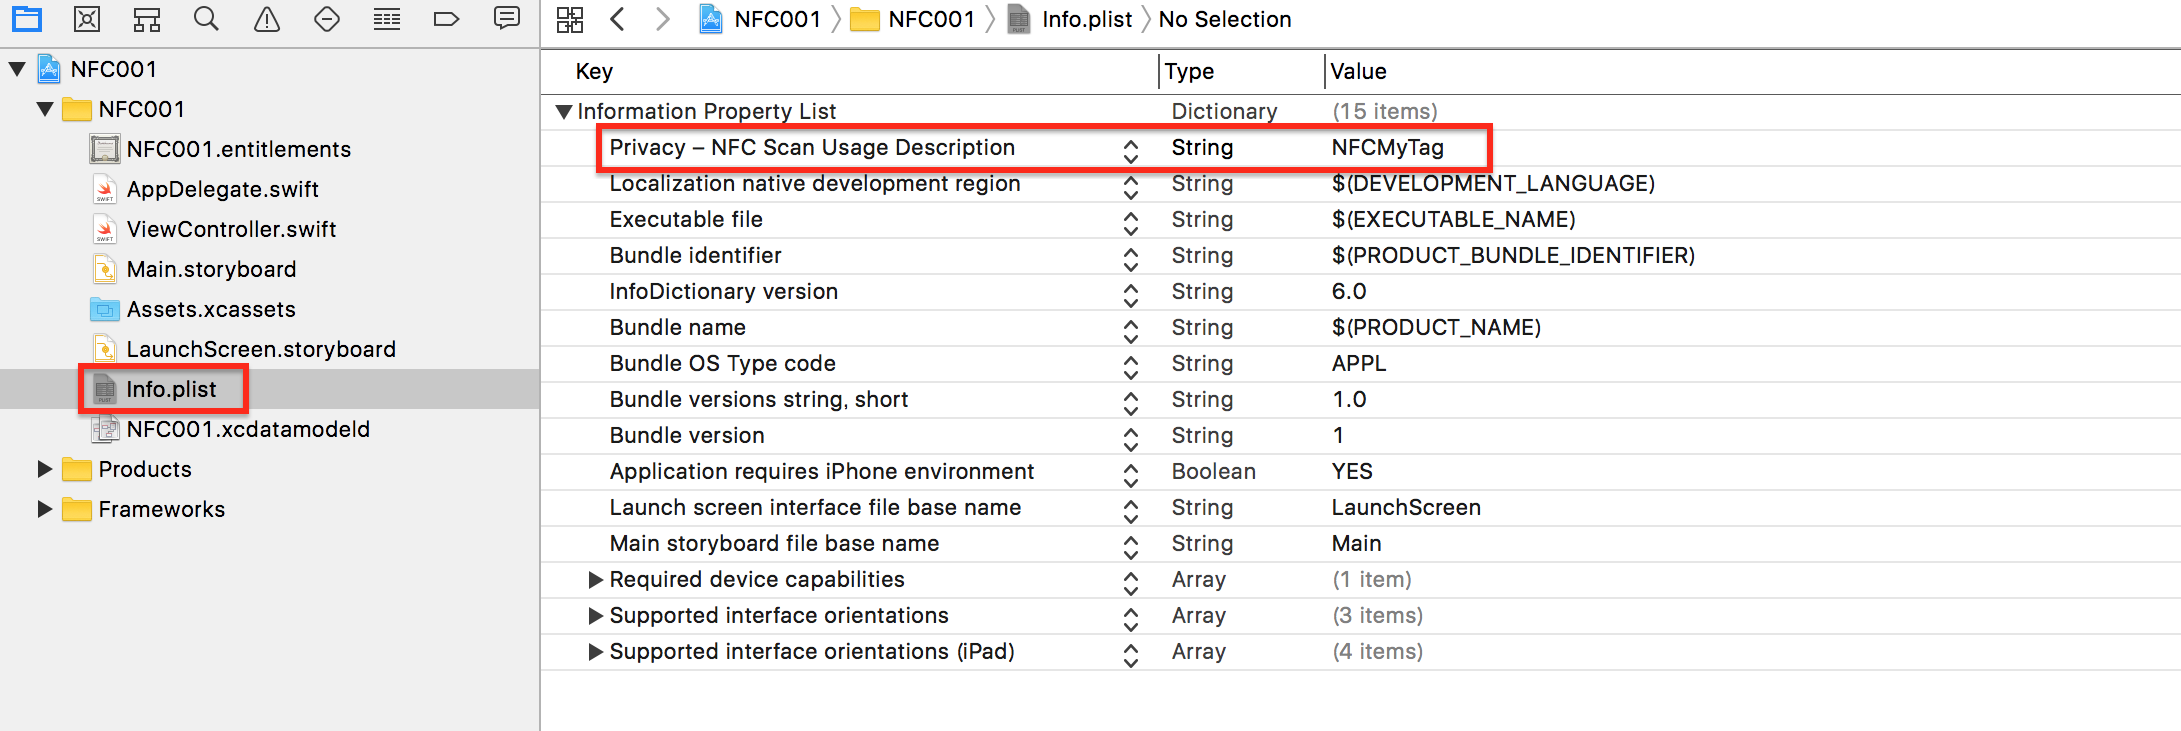Open the Report navigator speech bubble icon

pos(507,19)
